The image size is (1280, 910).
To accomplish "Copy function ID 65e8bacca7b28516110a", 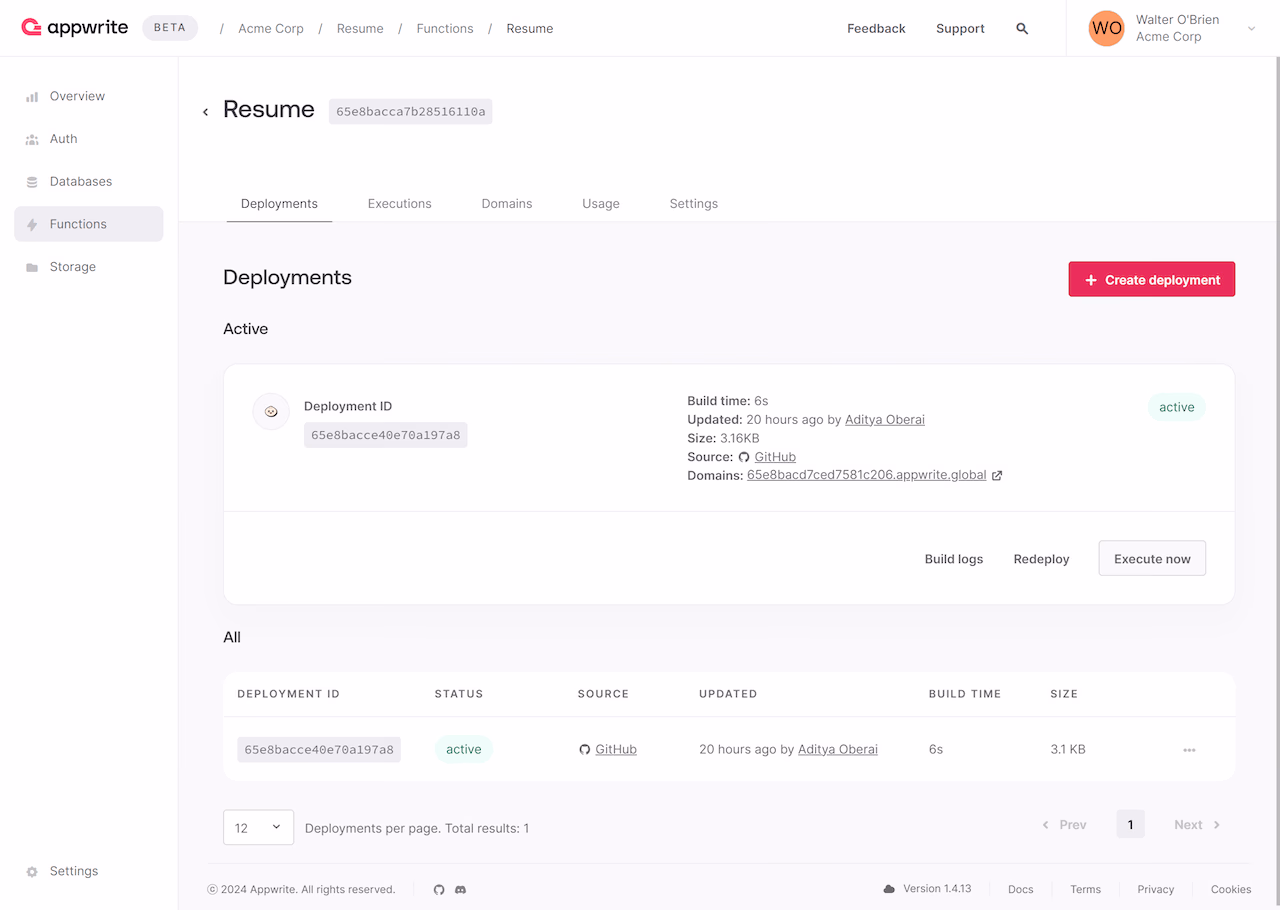I will point(411,112).
